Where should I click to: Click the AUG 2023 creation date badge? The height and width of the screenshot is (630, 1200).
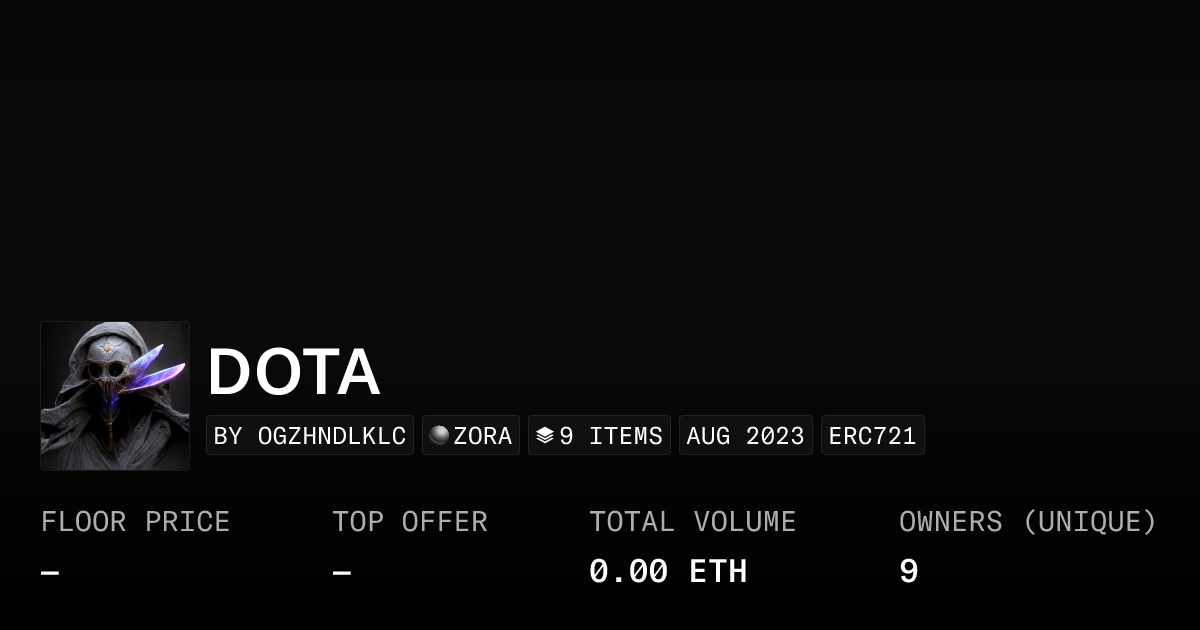tap(745, 436)
